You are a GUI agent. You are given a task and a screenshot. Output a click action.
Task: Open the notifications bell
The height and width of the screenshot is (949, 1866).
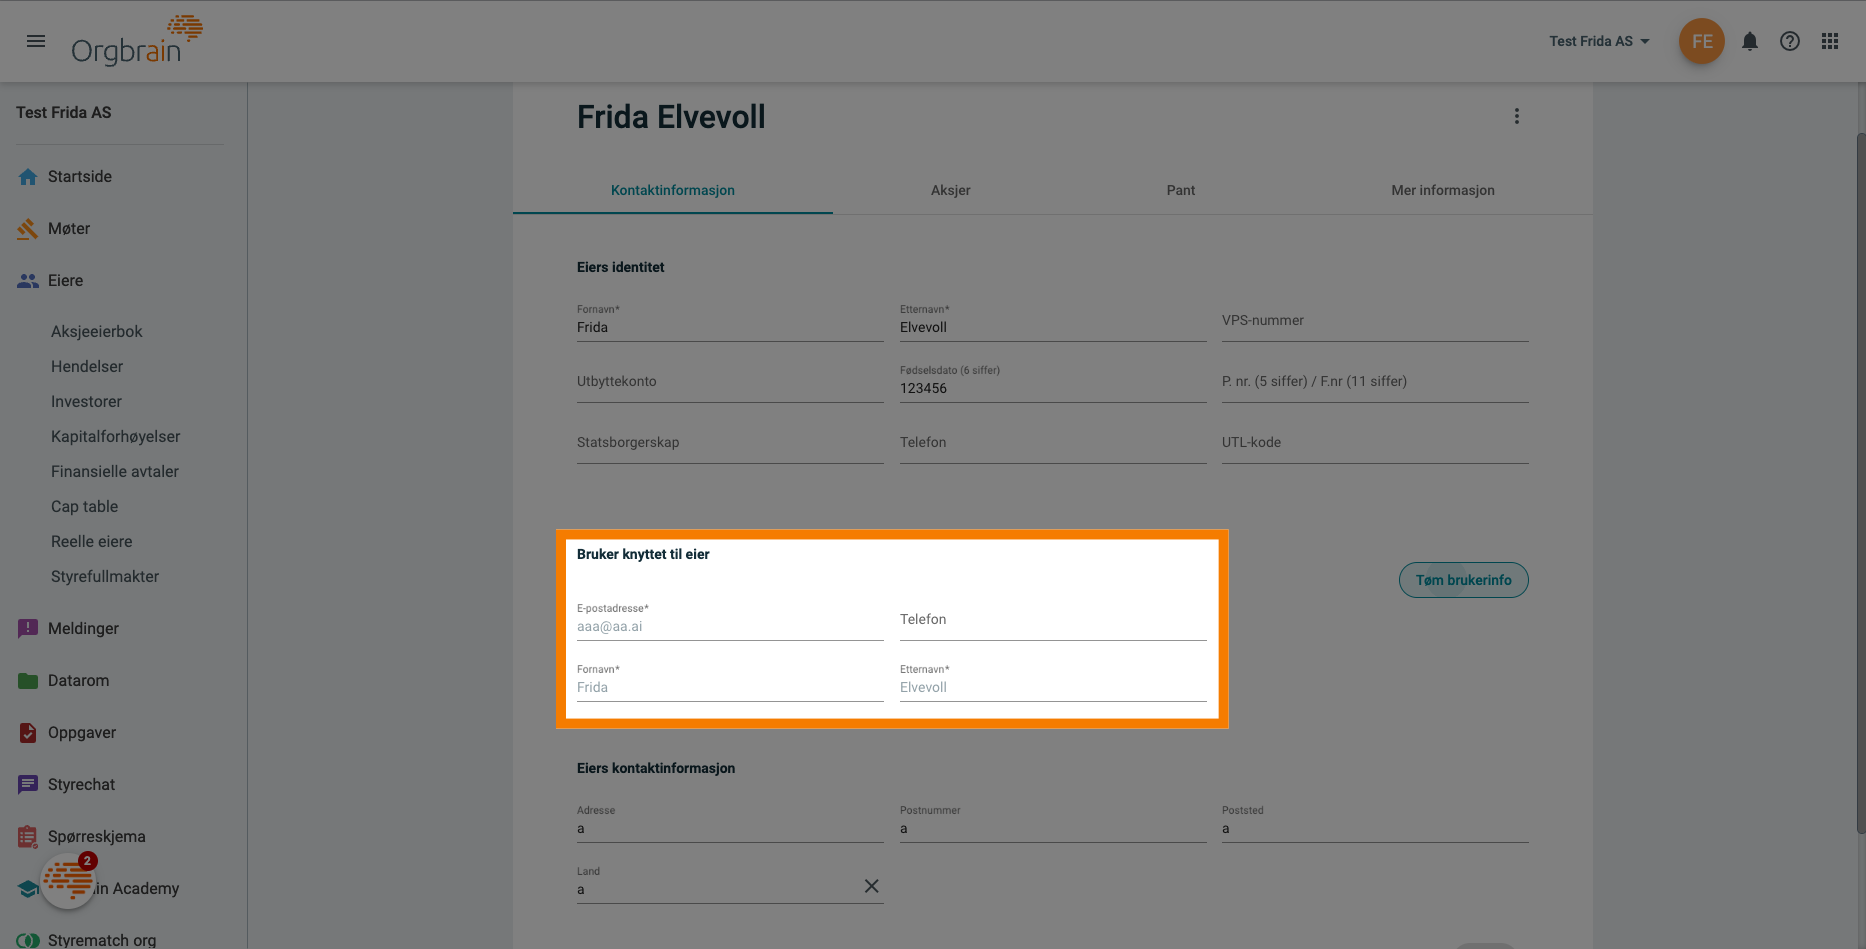click(x=1750, y=41)
